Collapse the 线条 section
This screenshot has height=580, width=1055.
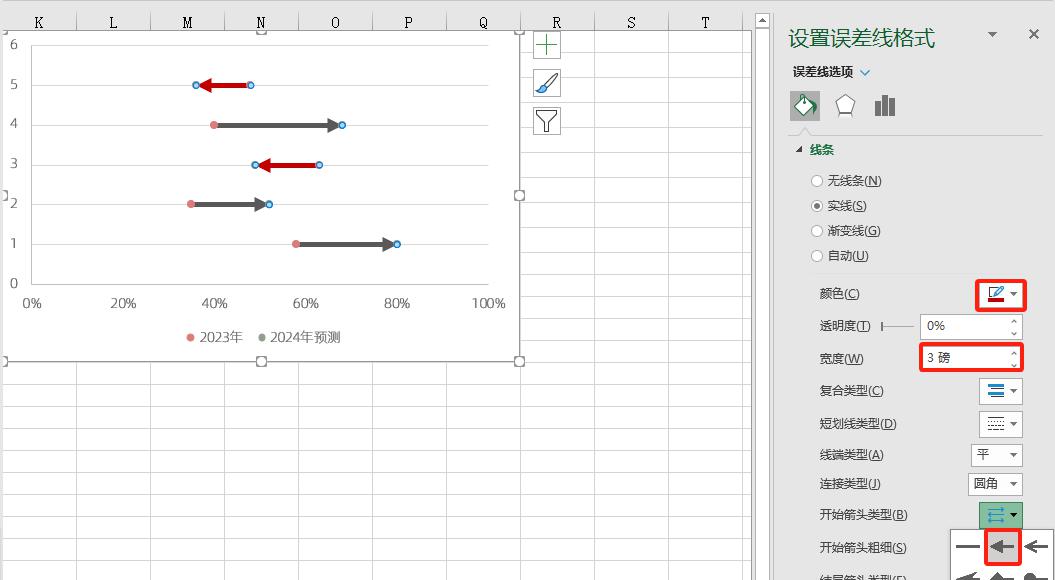tap(799, 149)
